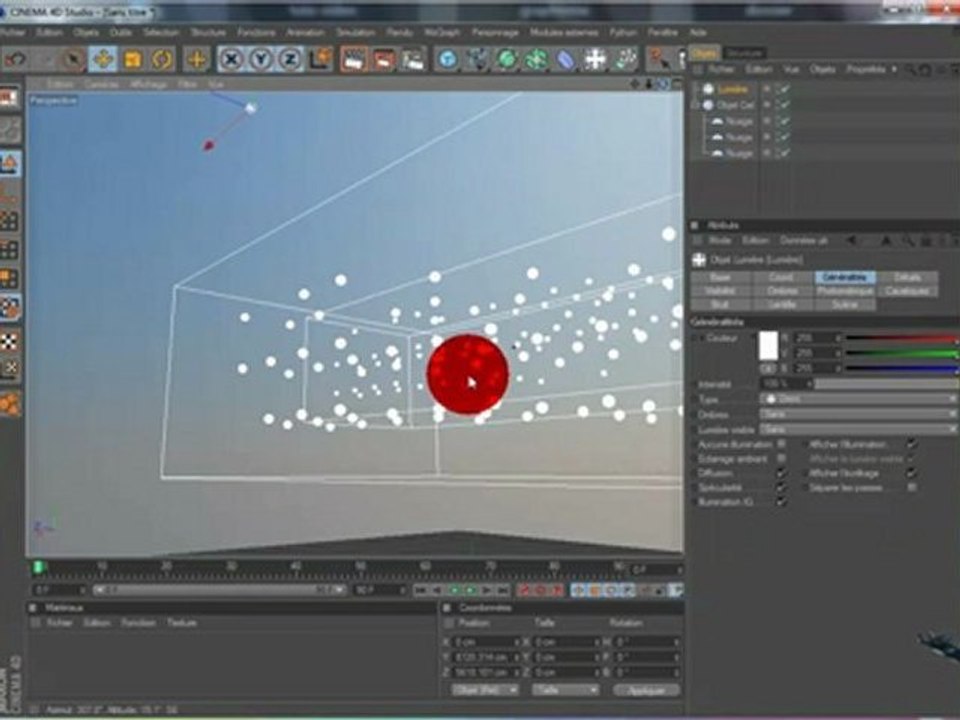Open the Ombres attribute tab
The height and width of the screenshot is (720, 960).
point(782,291)
